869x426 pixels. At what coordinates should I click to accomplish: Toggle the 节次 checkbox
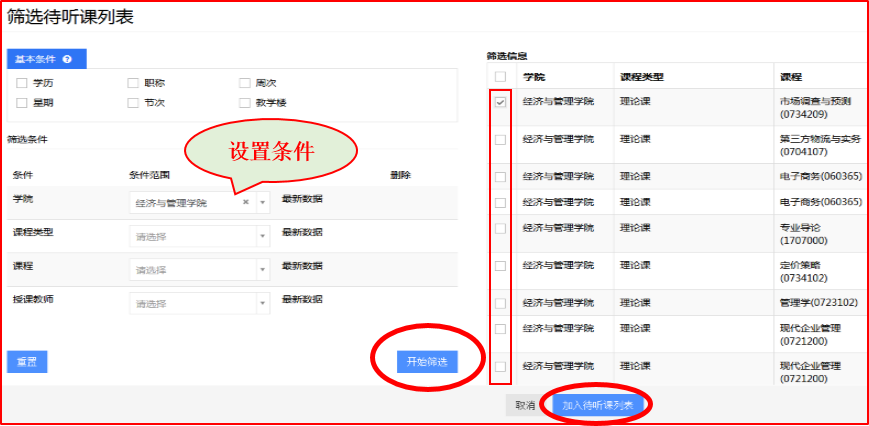133,102
